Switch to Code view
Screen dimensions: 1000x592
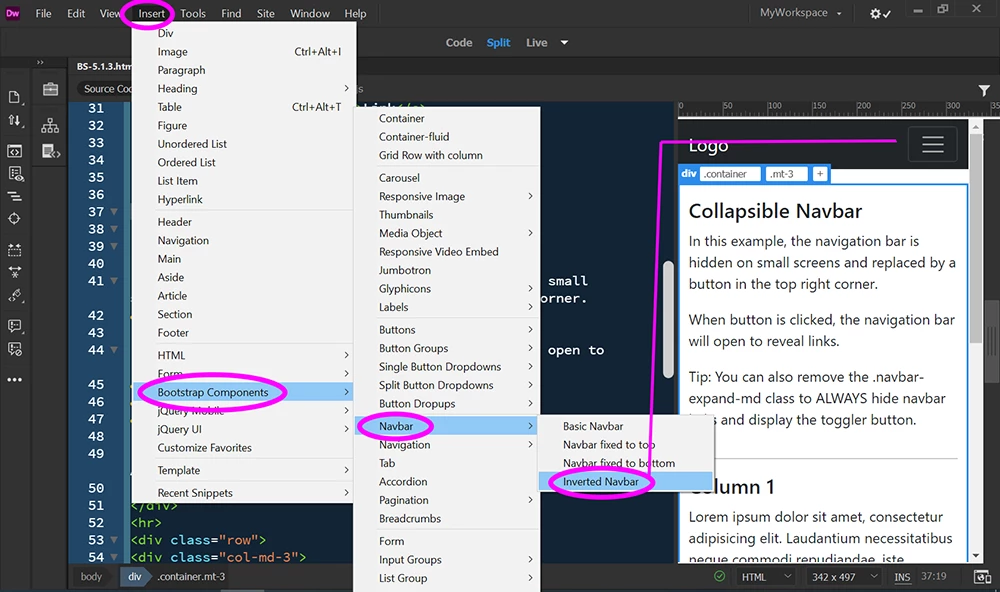pos(459,43)
